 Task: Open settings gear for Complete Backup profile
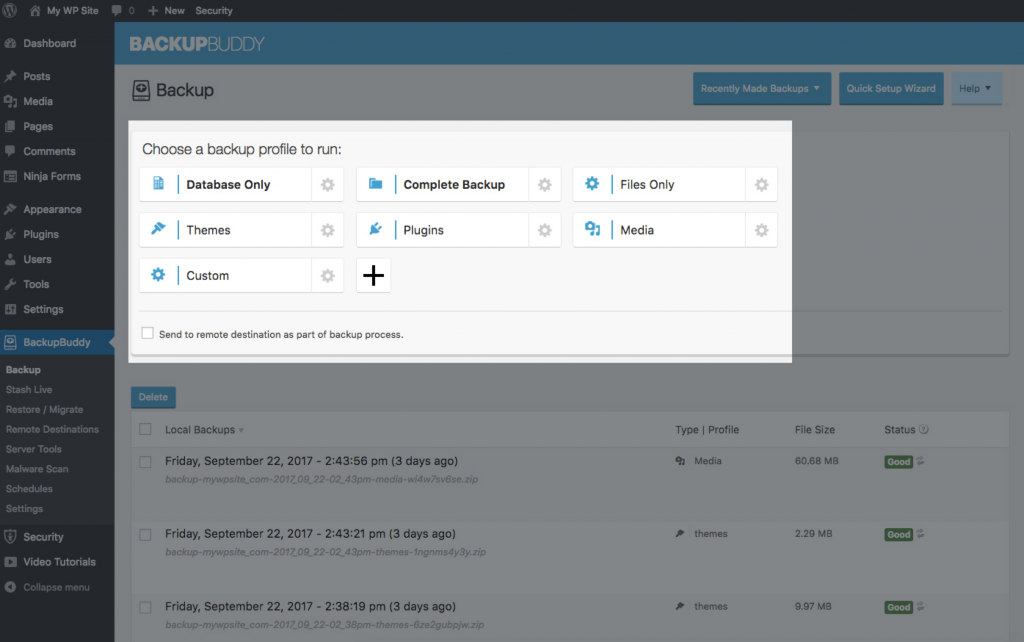[544, 185]
